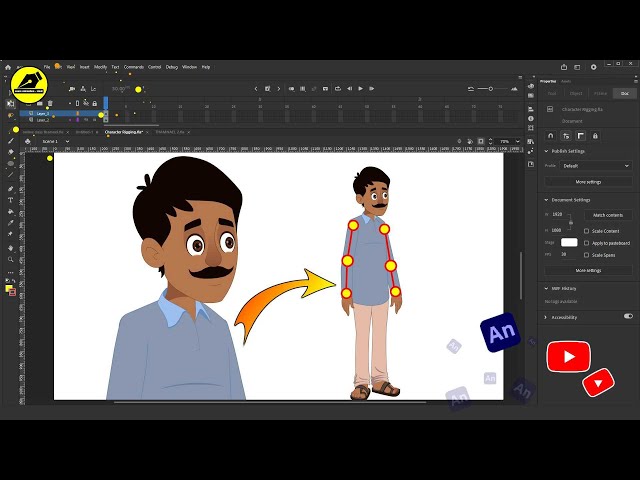Toggle the layer parenting view icon
Image resolution: width=640 pixels, height=480 pixels.
point(83,89)
